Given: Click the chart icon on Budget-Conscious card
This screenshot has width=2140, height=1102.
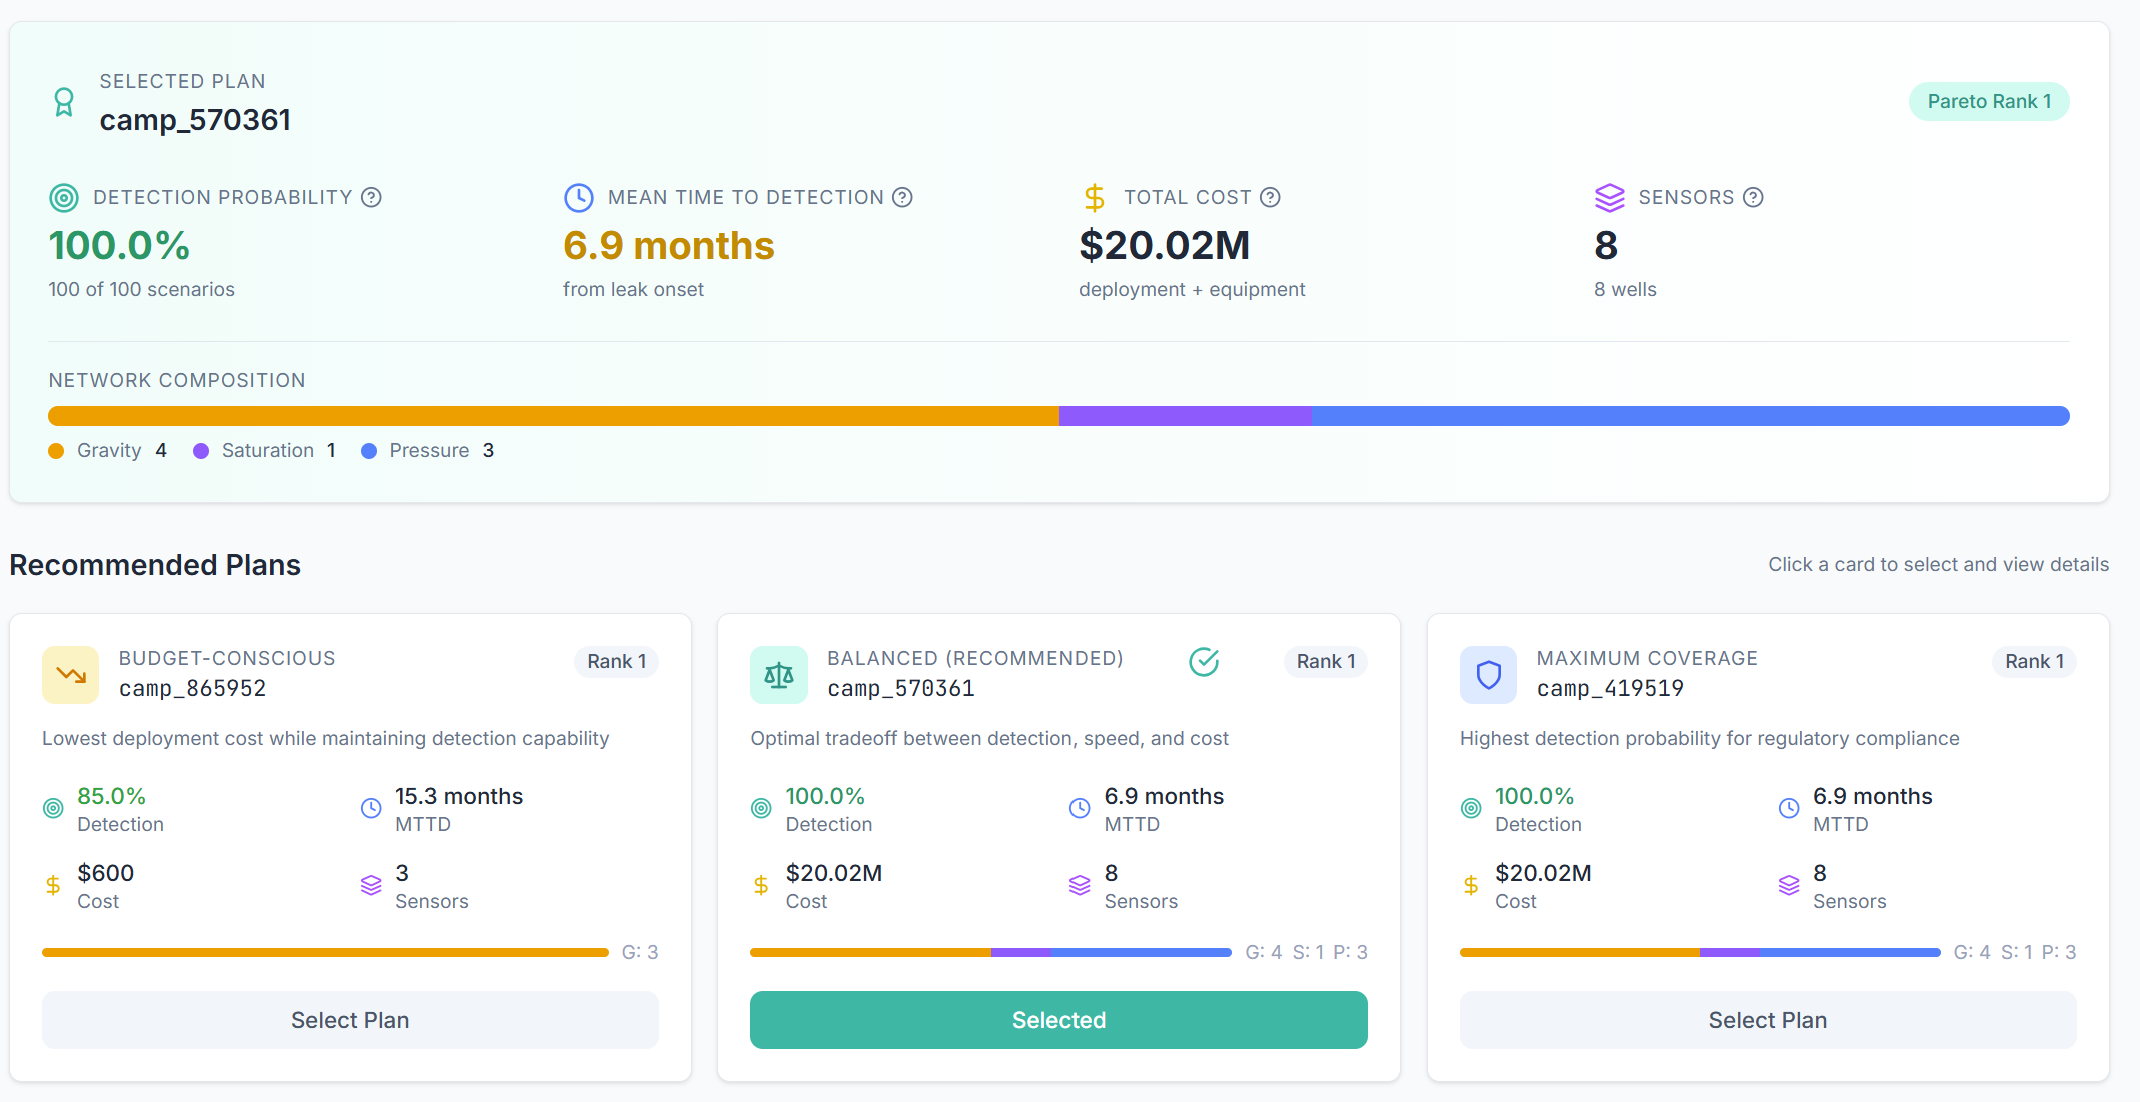Looking at the screenshot, I should point(70,675).
